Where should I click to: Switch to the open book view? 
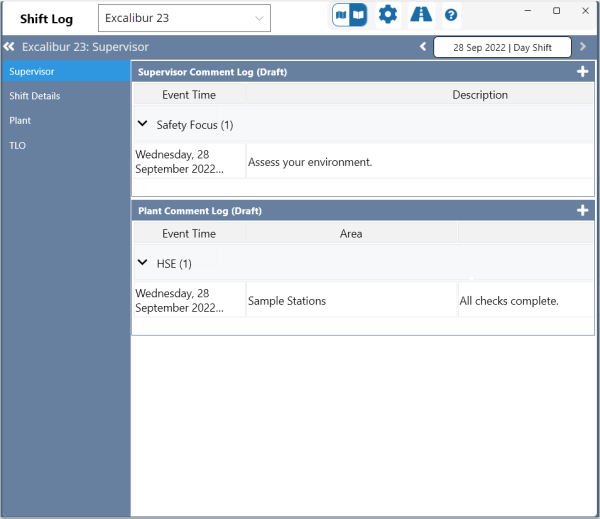[358, 15]
